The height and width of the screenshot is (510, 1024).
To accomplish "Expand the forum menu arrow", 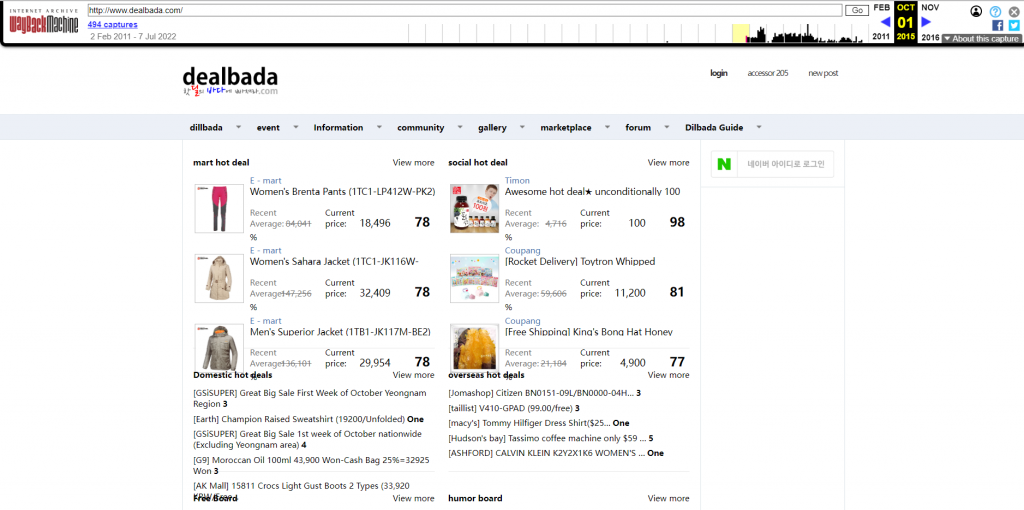I will point(667,127).
